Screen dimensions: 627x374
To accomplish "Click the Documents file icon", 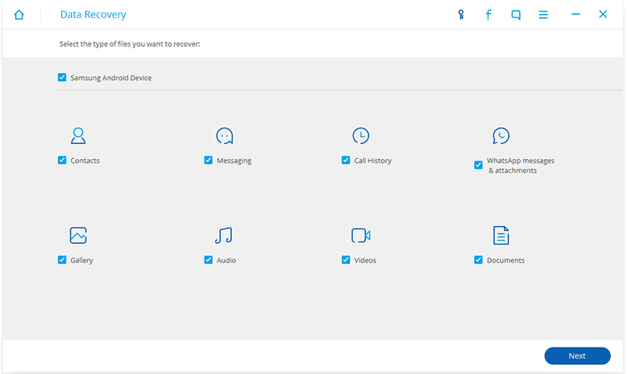I will [501, 235].
